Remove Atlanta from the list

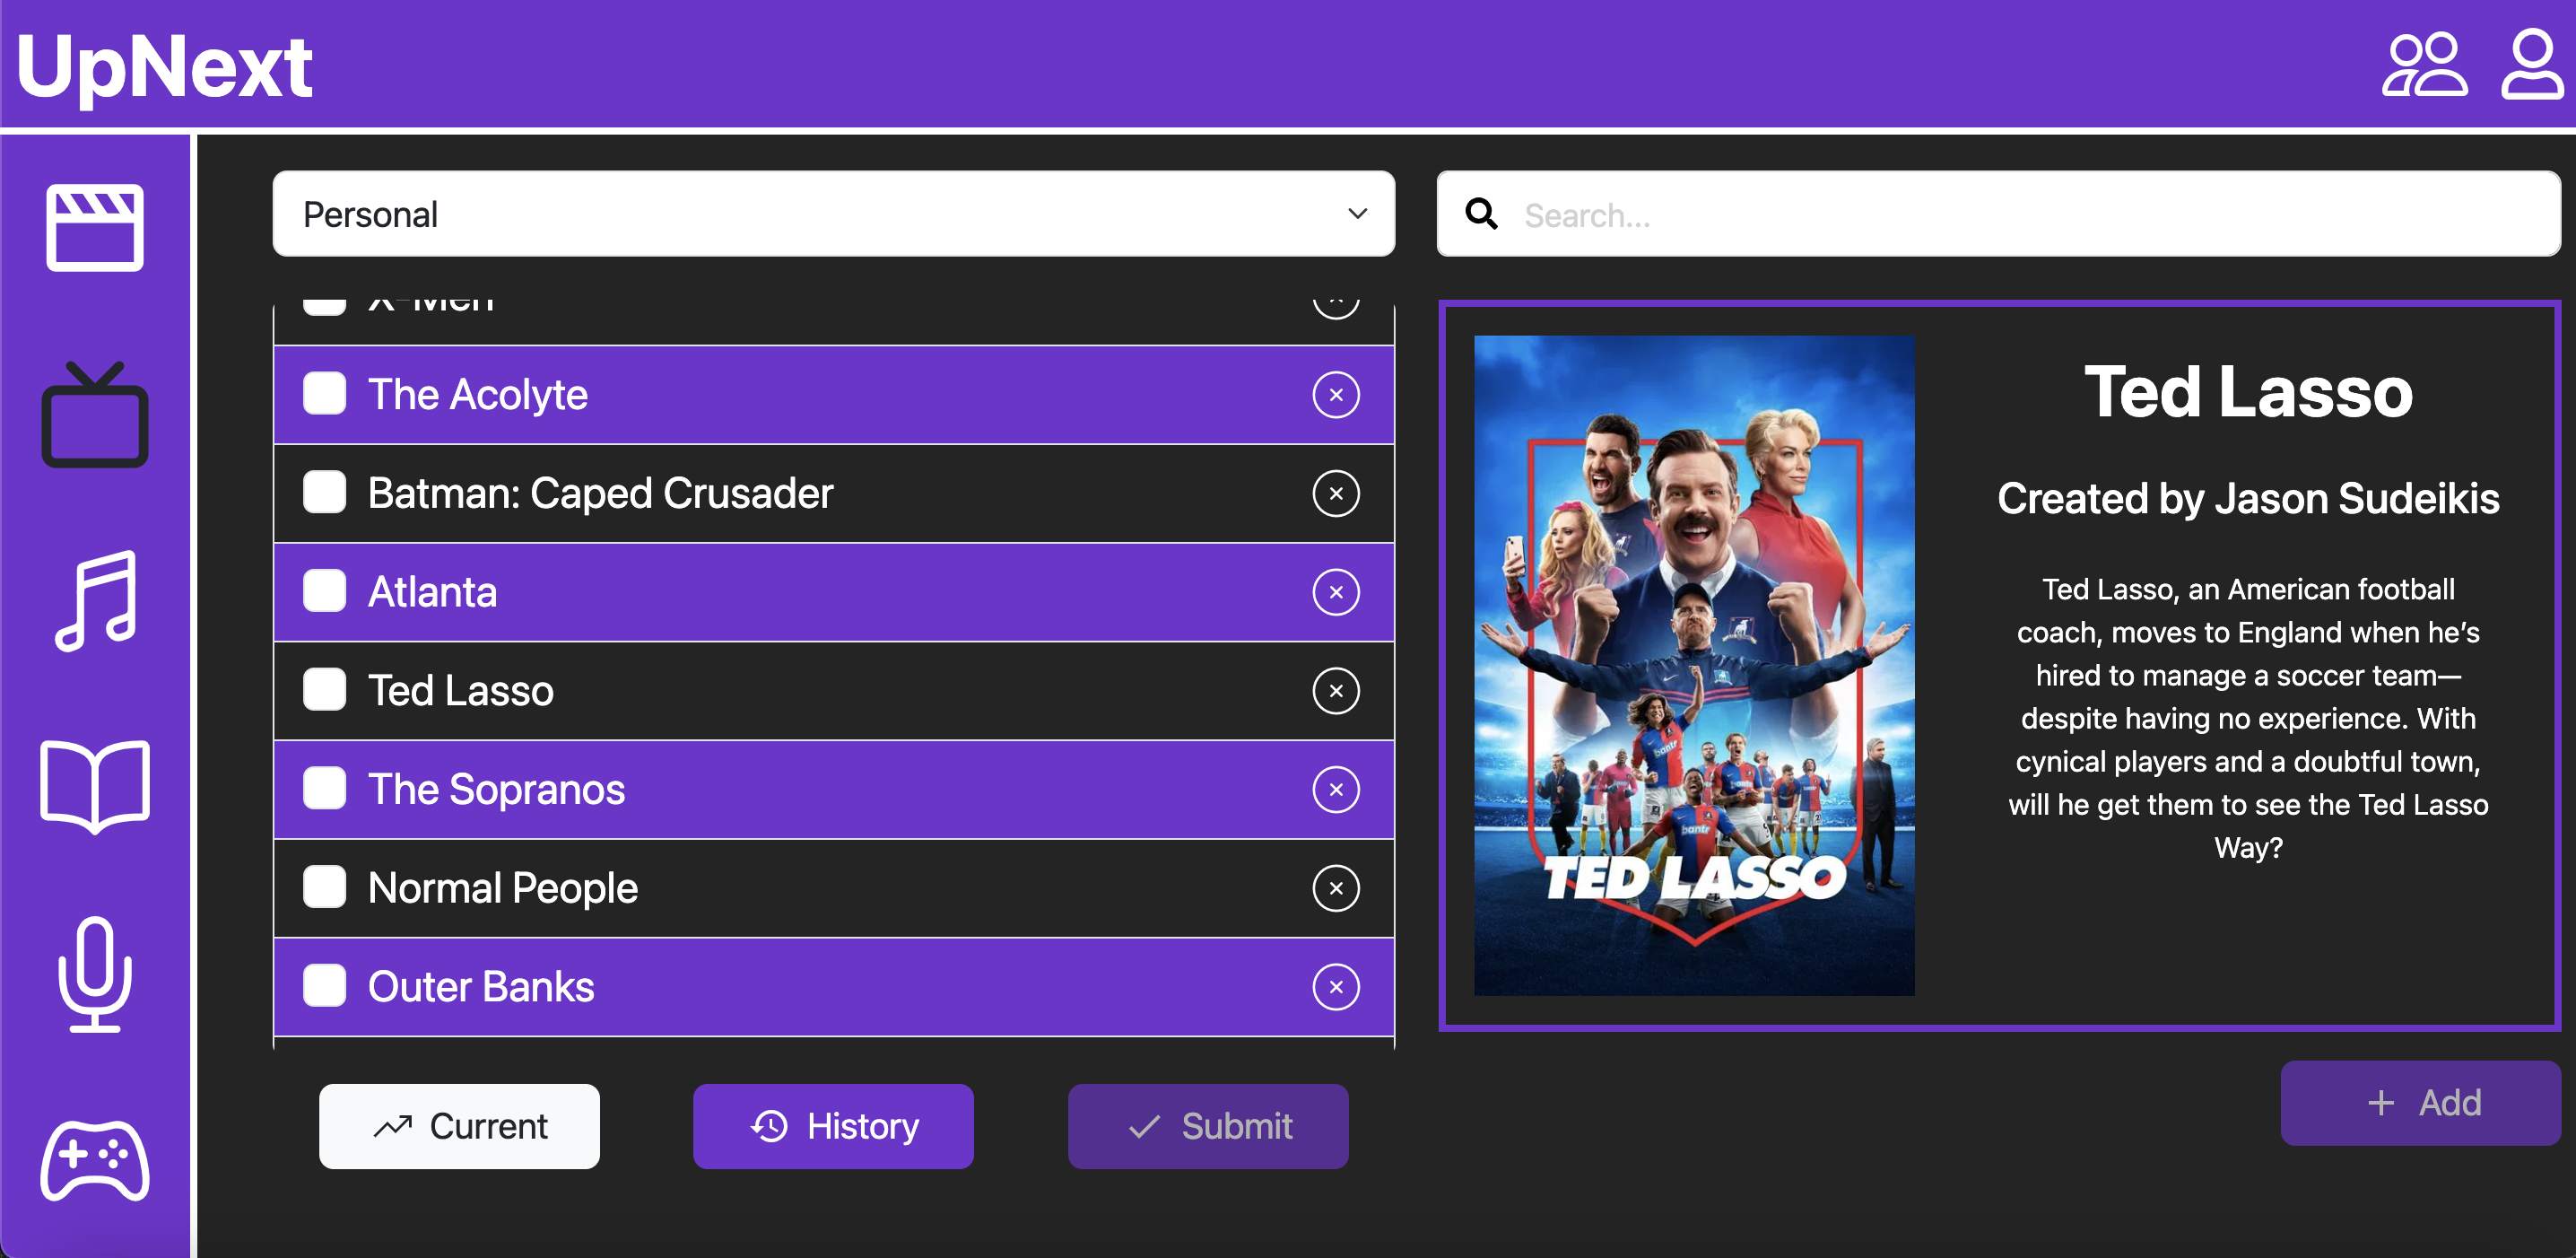tap(1335, 592)
